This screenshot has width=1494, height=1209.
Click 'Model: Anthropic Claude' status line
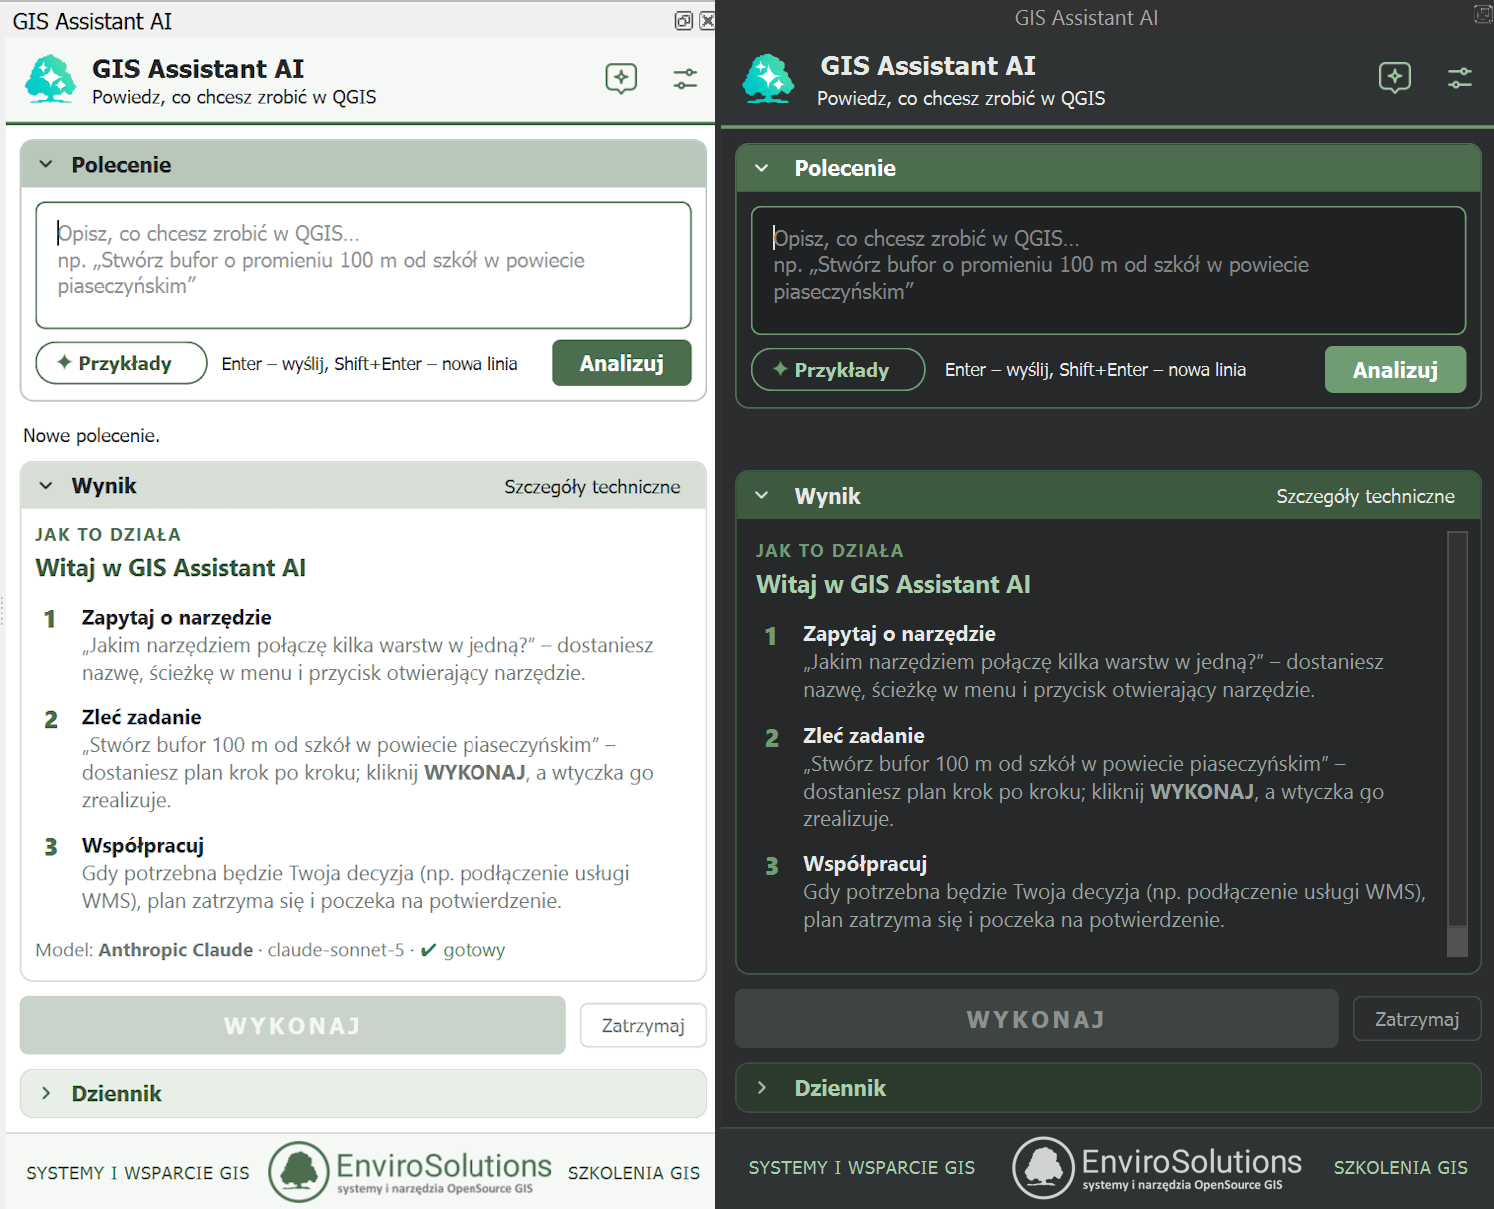[270, 950]
